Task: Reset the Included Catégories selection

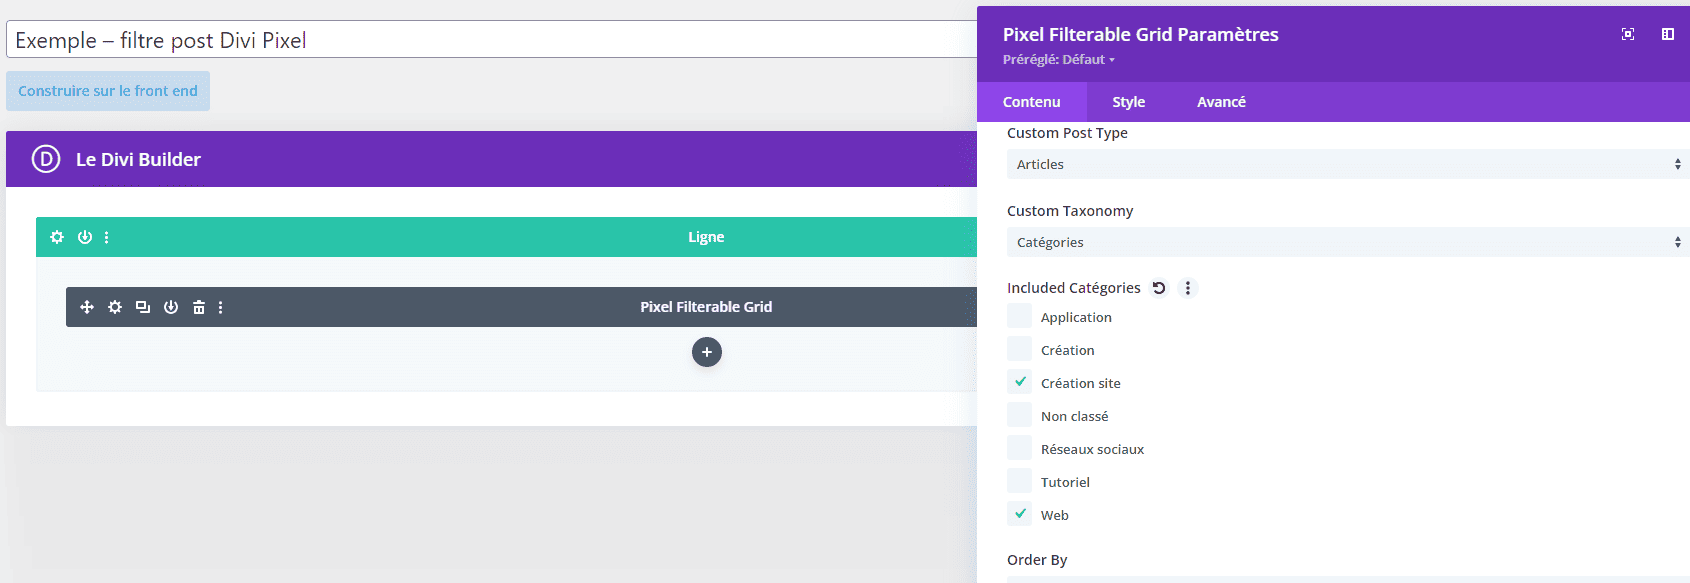Action: tap(1159, 288)
